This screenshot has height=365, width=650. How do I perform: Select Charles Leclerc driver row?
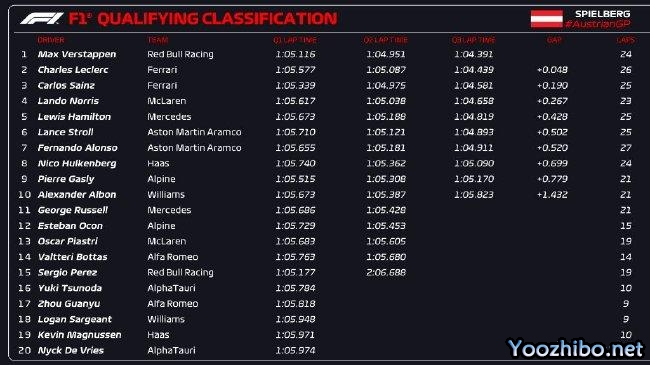click(x=325, y=70)
